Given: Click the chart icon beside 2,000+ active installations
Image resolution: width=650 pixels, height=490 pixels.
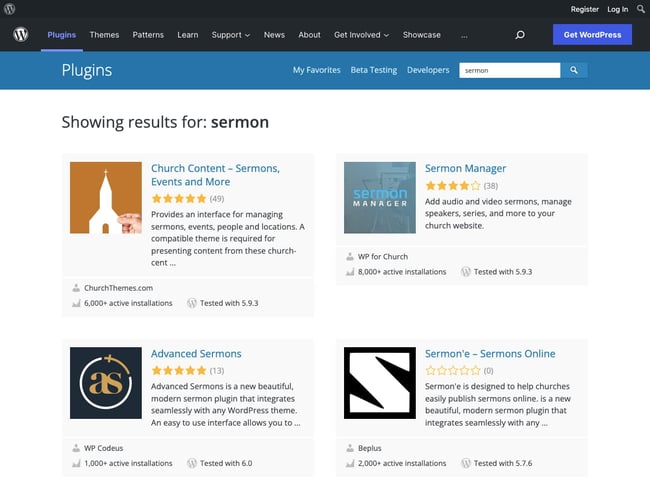Looking at the screenshot, I should pyautogui.click(x=350, y=463).
